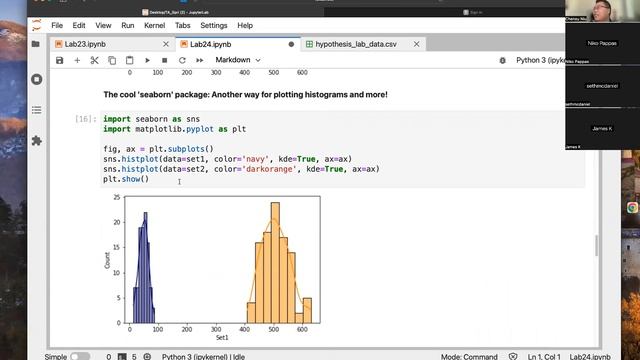
Task: Open the Settings menu
Action: (x=213, y=25)
